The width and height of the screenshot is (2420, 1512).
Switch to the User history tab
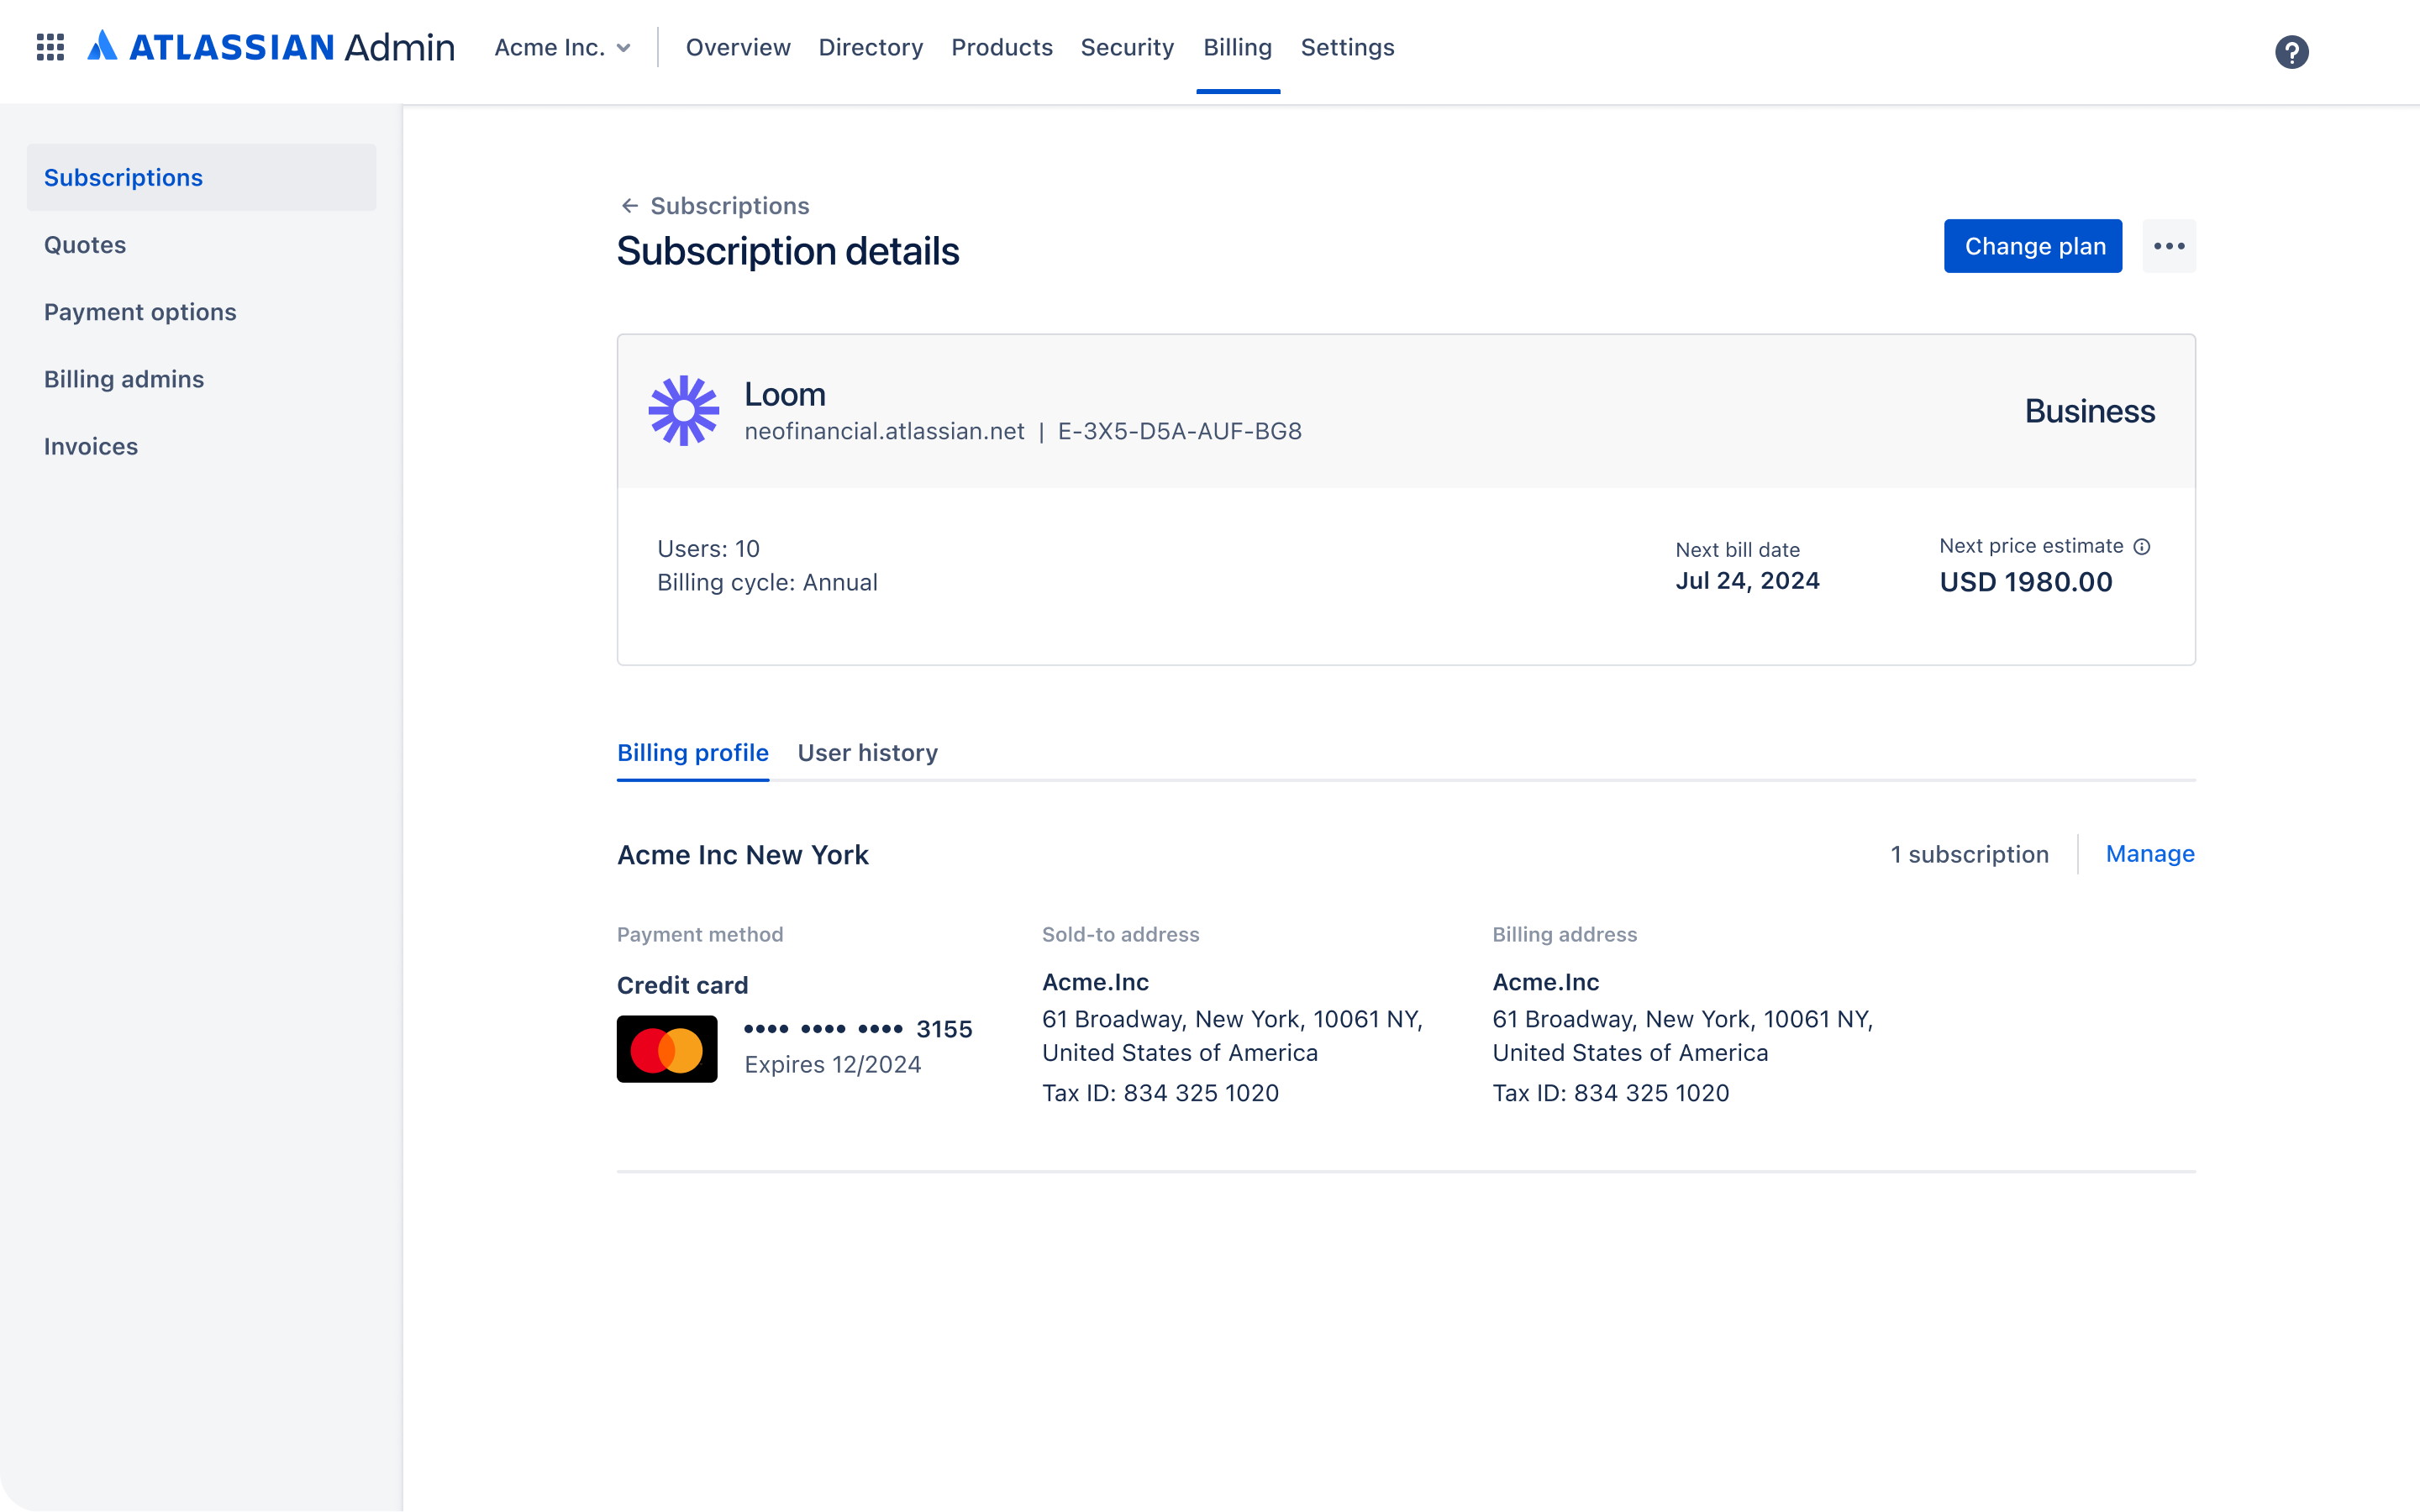(x=867, y=753)
